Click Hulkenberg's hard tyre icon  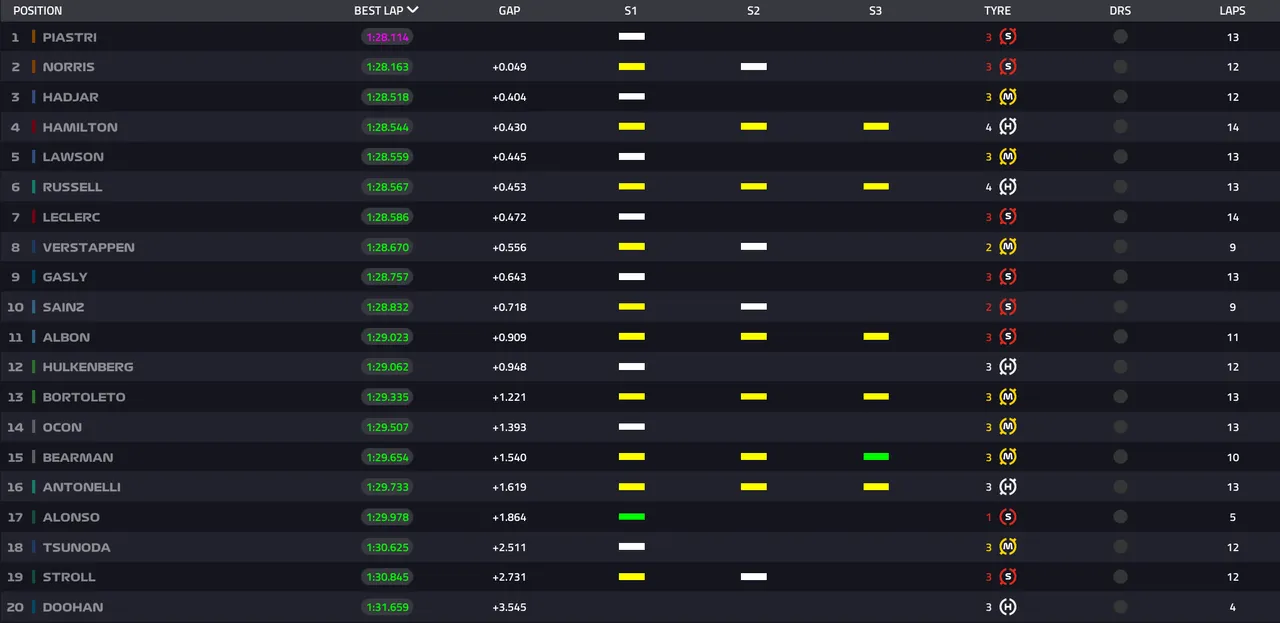tap(1008, 367)
